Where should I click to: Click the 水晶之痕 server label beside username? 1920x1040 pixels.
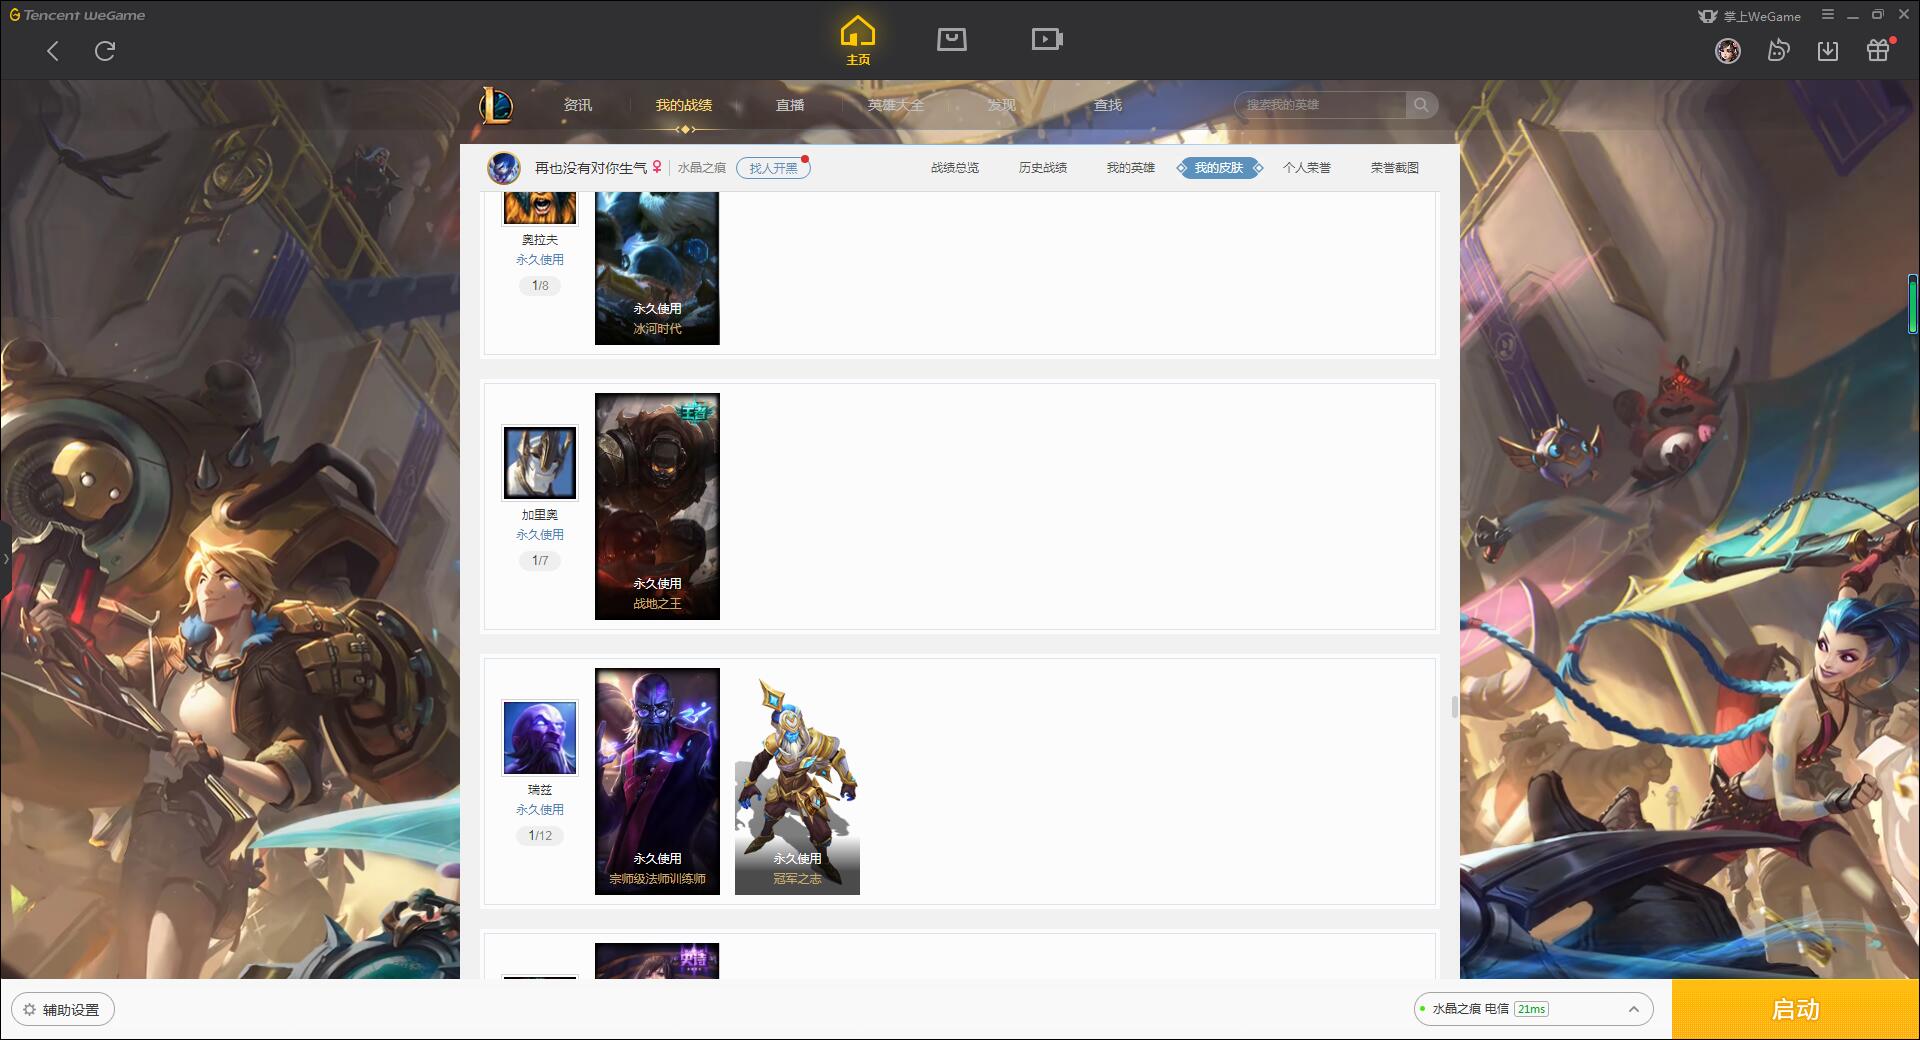(x=702, y=168)
